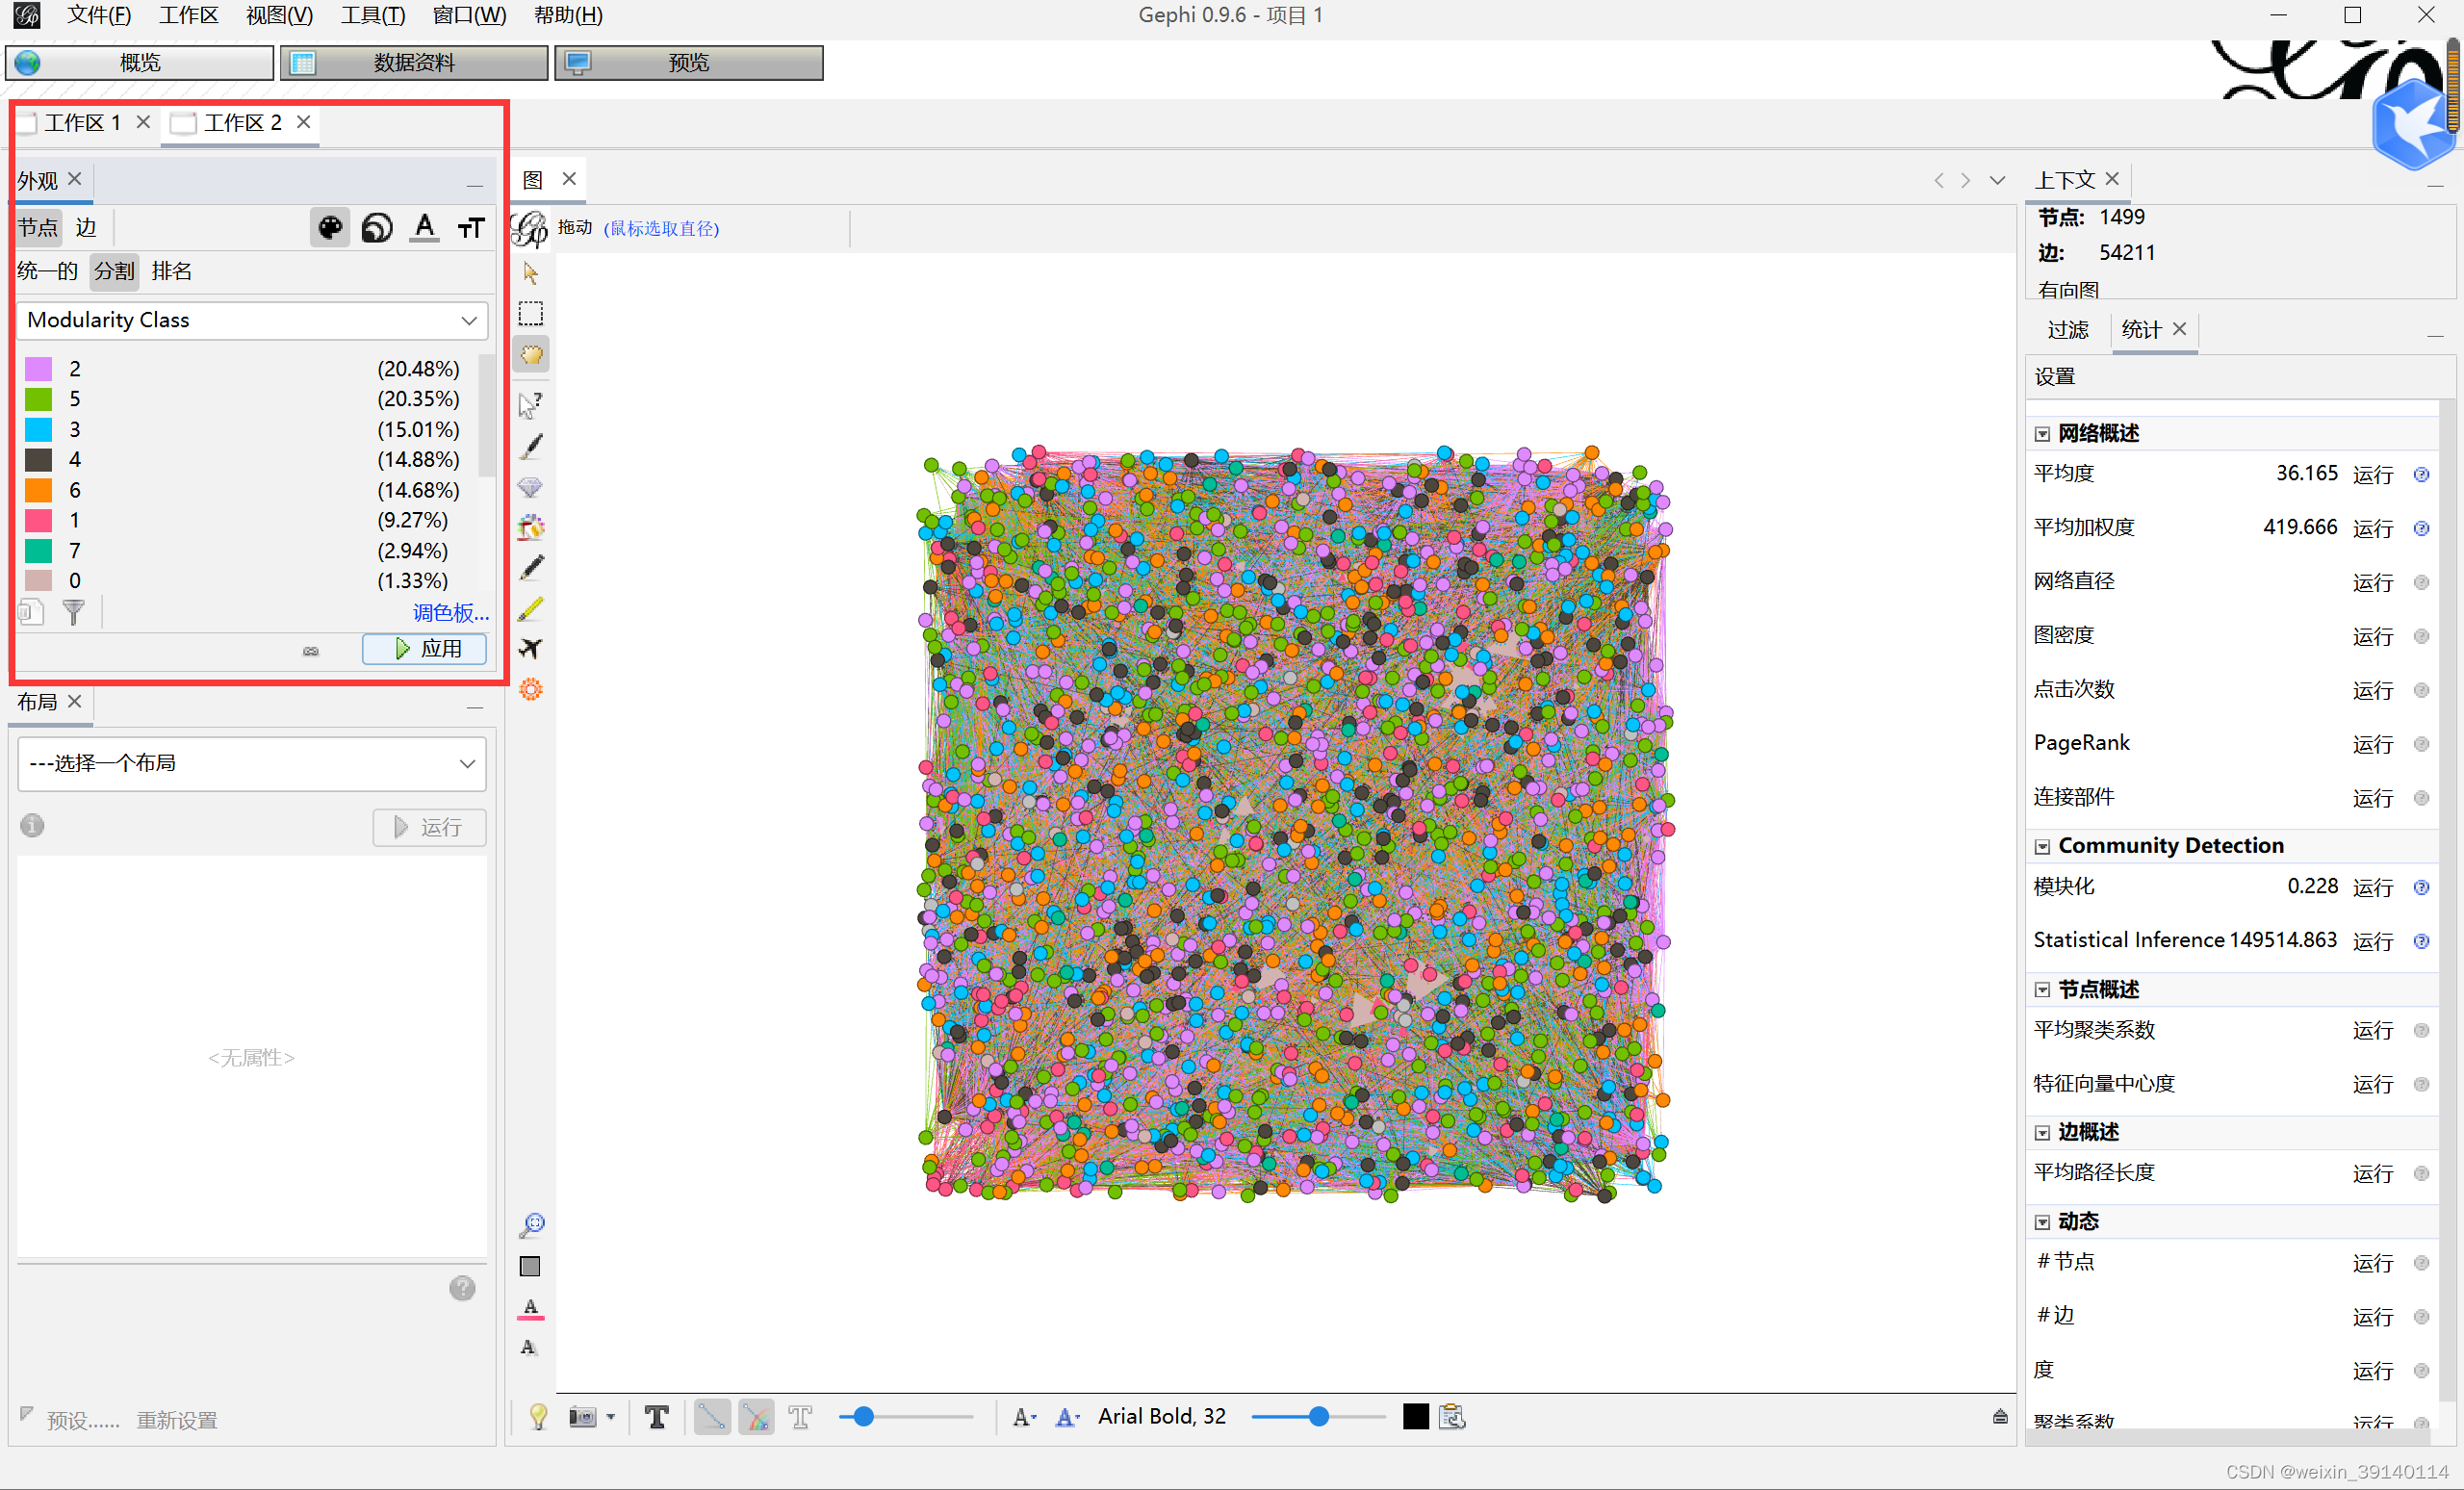Toggle edge color from source rainbow button

[757, 1417]
